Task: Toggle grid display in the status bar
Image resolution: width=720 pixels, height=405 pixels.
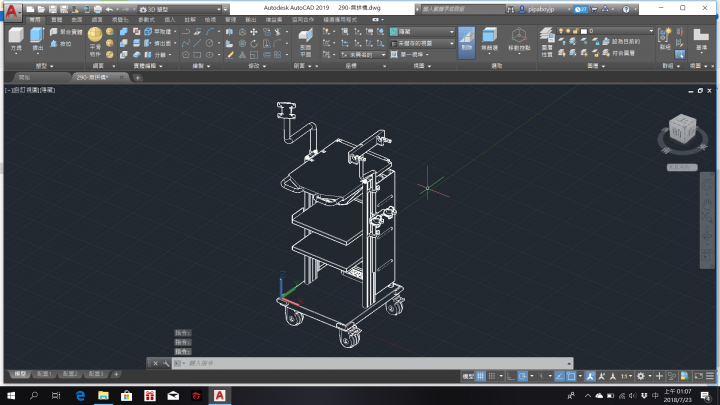Action: pos(480,376)
